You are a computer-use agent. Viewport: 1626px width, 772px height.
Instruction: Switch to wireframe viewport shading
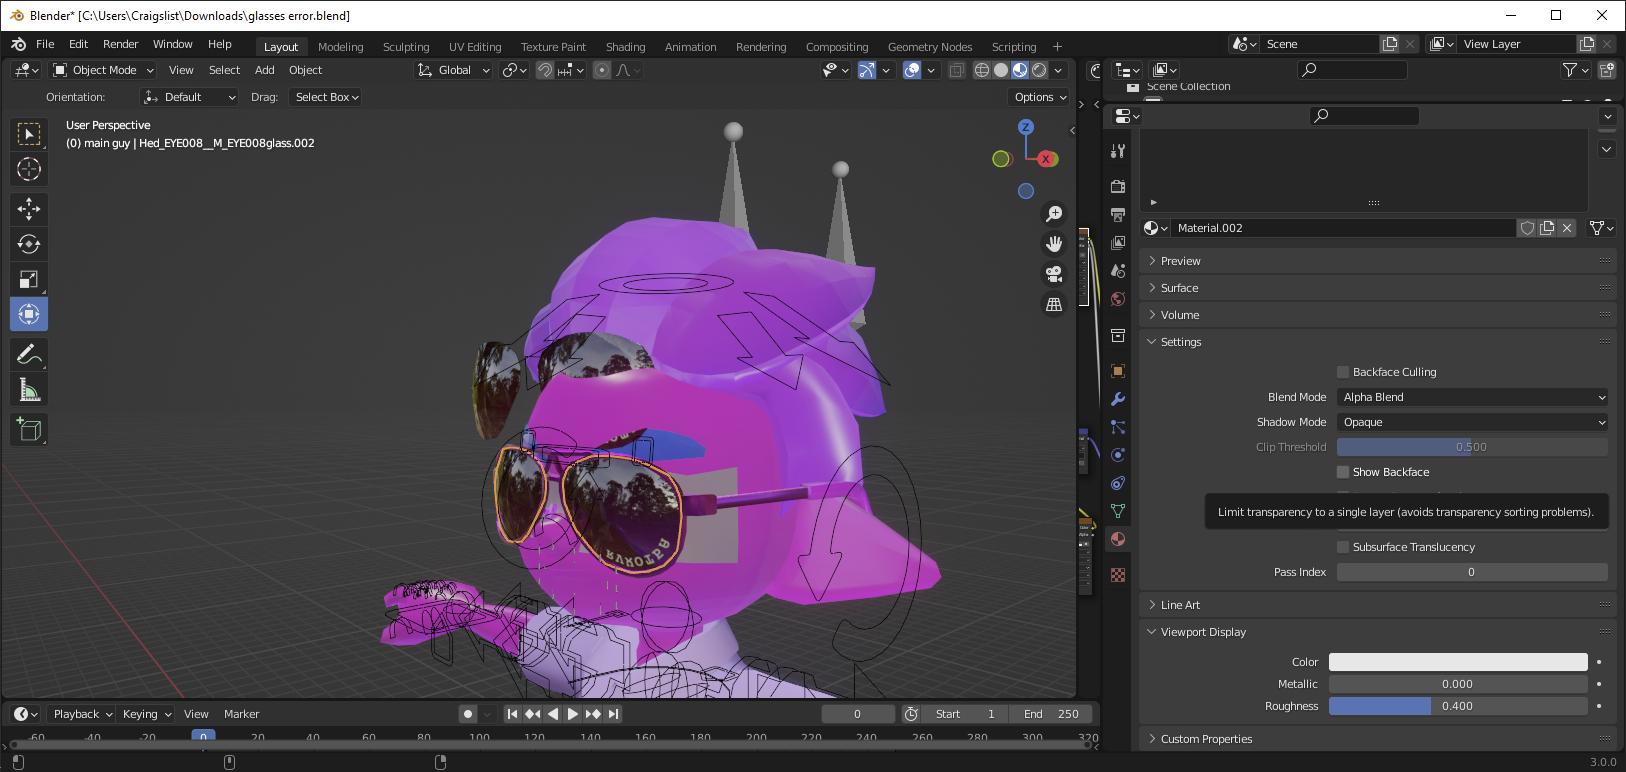(x=982, y=70)
